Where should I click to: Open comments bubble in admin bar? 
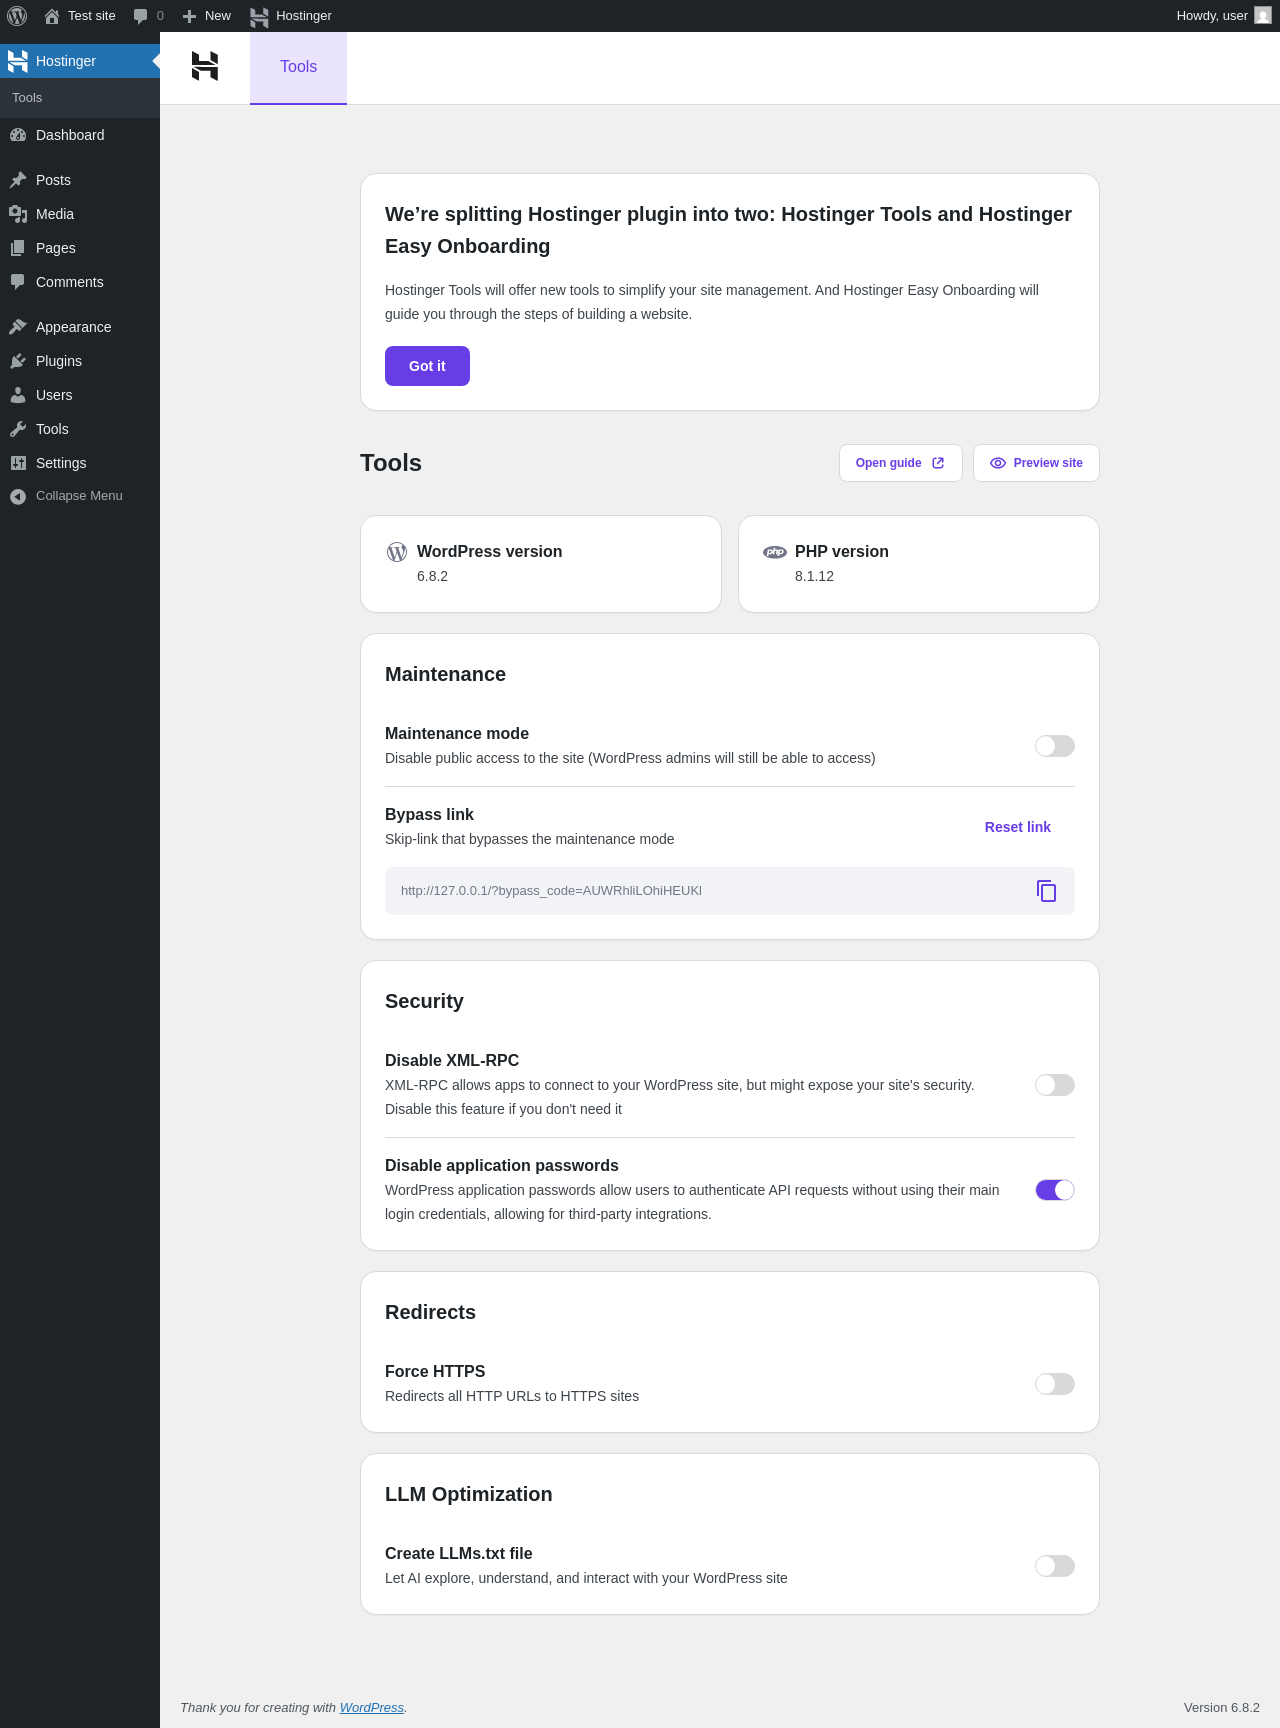[x=141, y=16]
